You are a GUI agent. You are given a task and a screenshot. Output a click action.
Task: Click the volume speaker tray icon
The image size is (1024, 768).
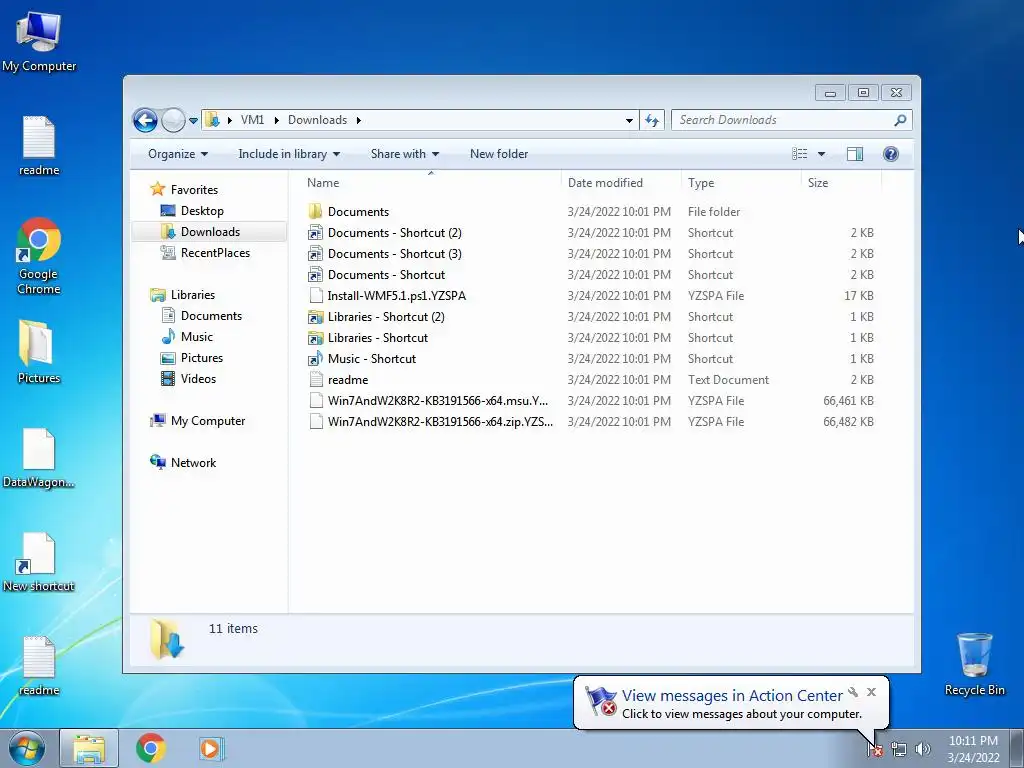tap(922, 749)
